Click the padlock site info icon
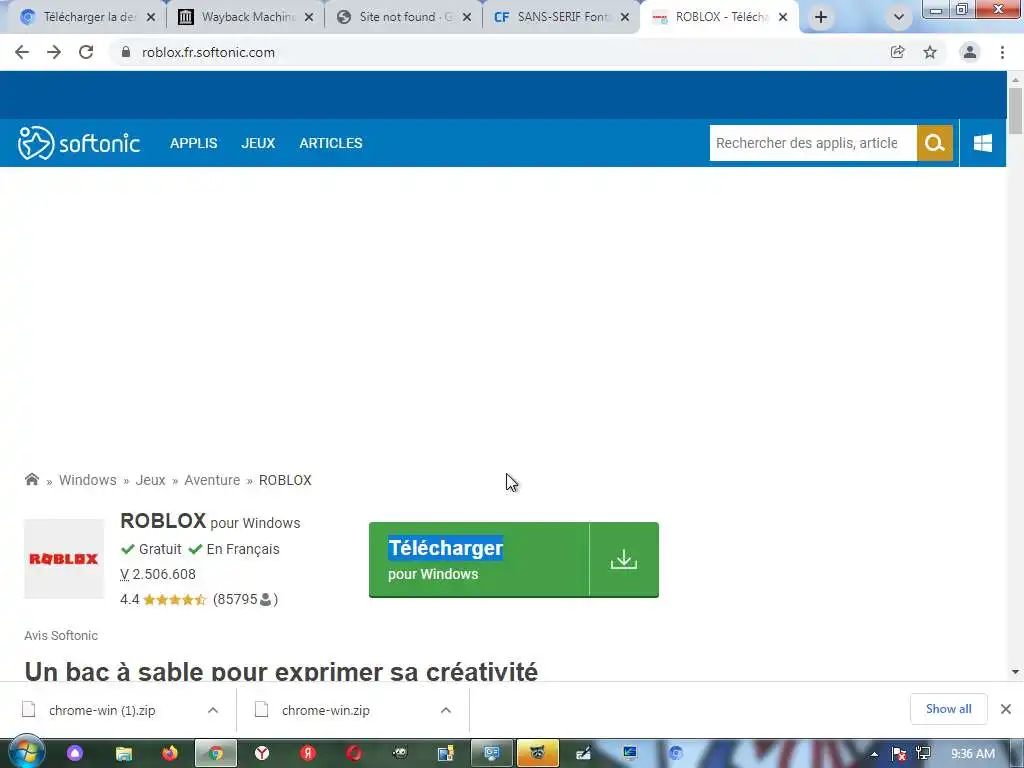 pyautogui.click(x=126, y=52)
